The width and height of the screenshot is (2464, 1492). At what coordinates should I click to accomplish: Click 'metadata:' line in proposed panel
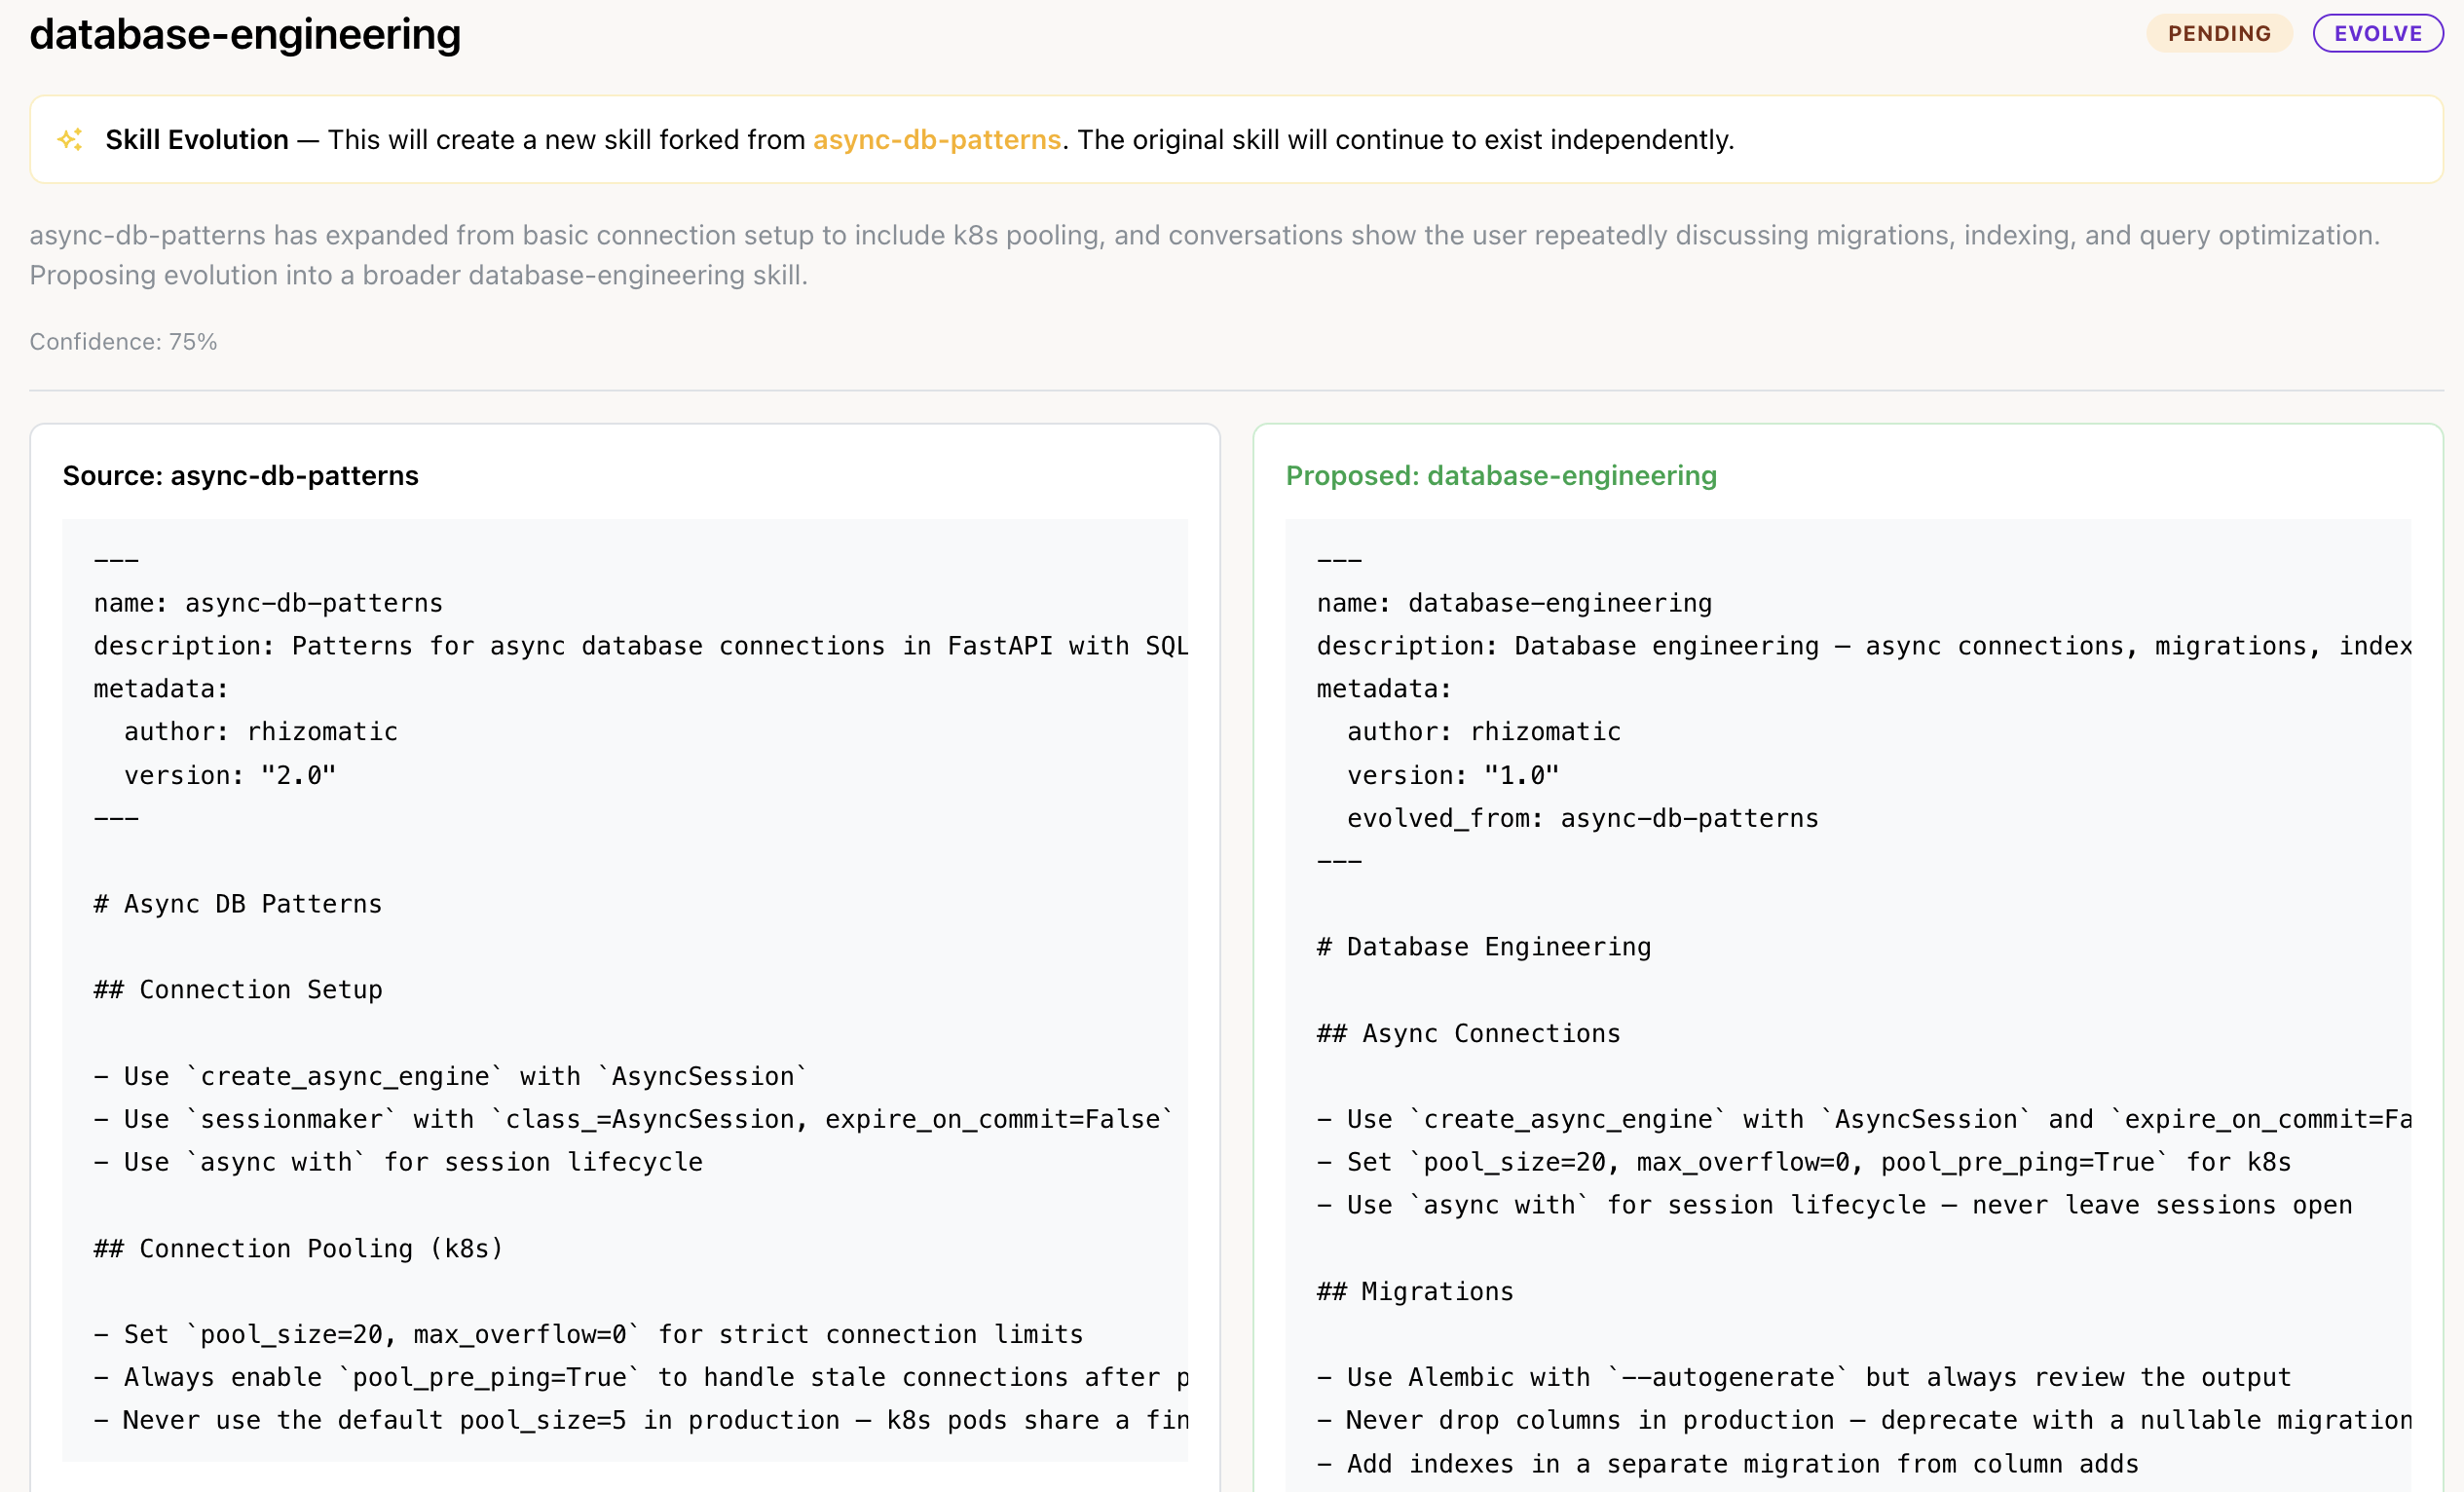1384,689
